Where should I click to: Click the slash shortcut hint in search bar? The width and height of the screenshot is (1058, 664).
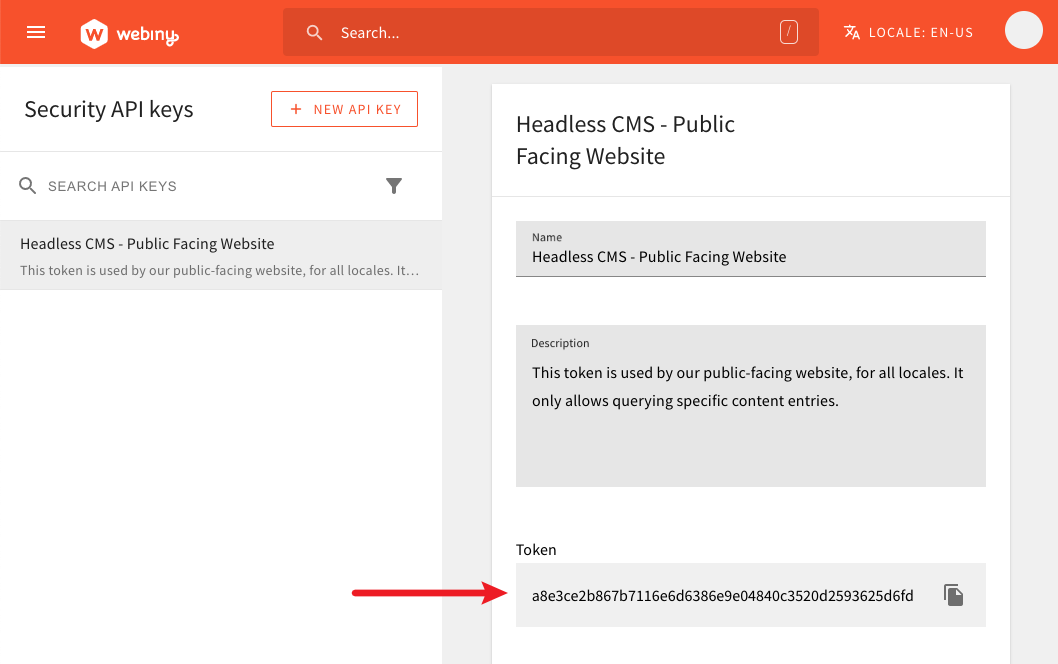coord(789,33)
